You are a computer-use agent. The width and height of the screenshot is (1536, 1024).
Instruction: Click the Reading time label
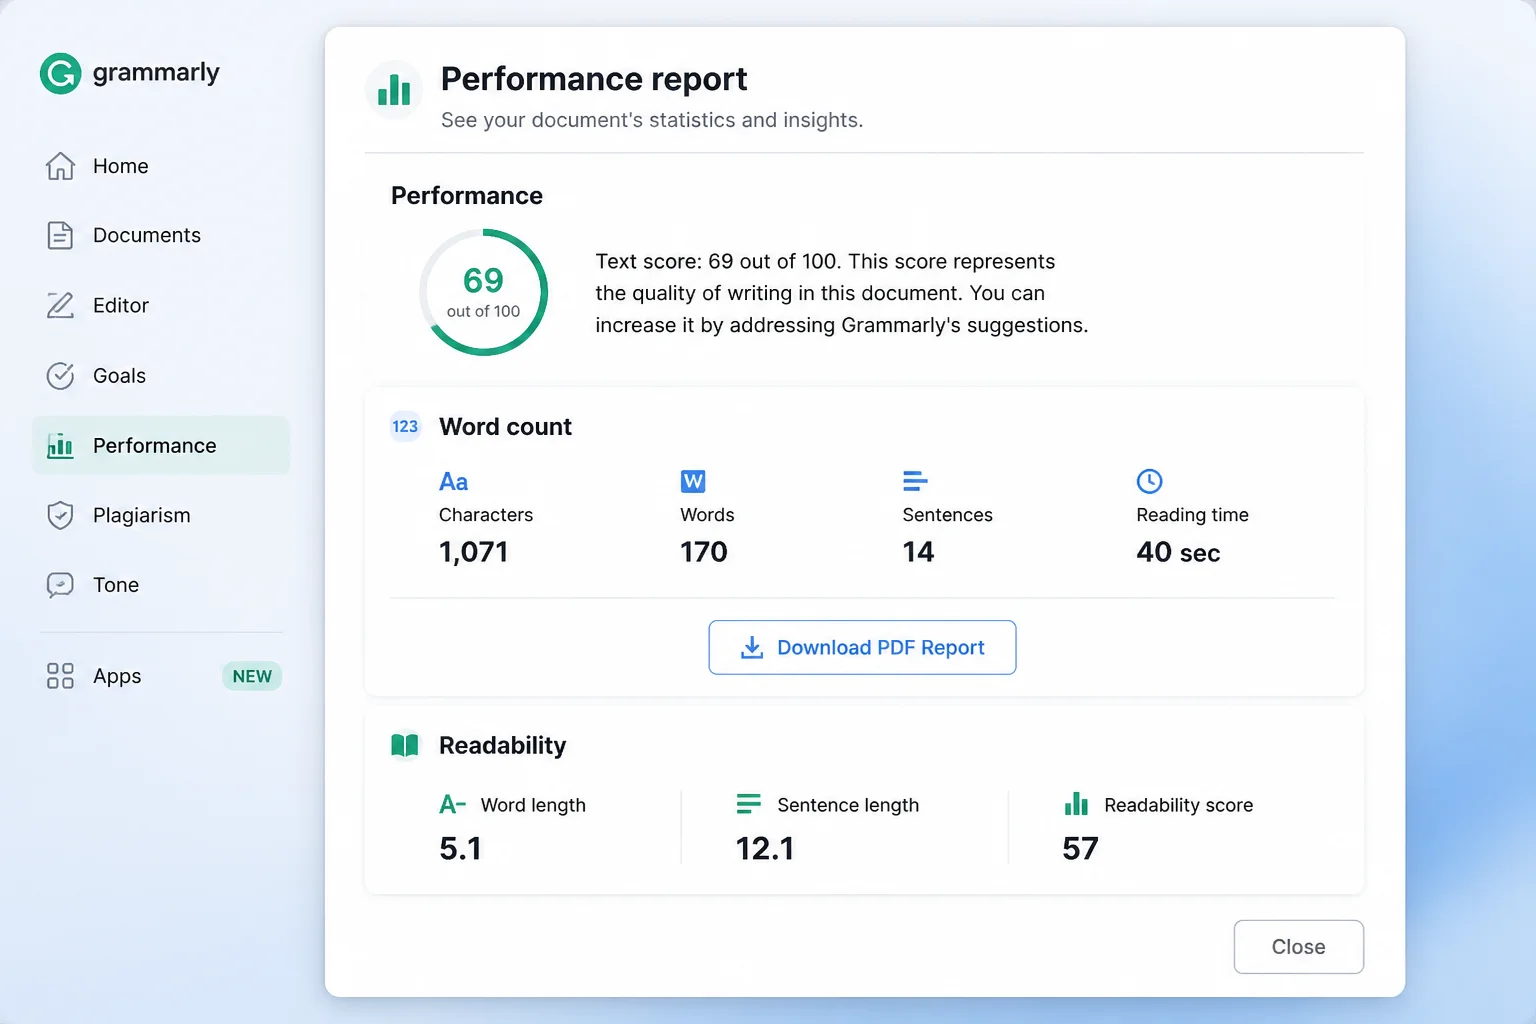1192,515
